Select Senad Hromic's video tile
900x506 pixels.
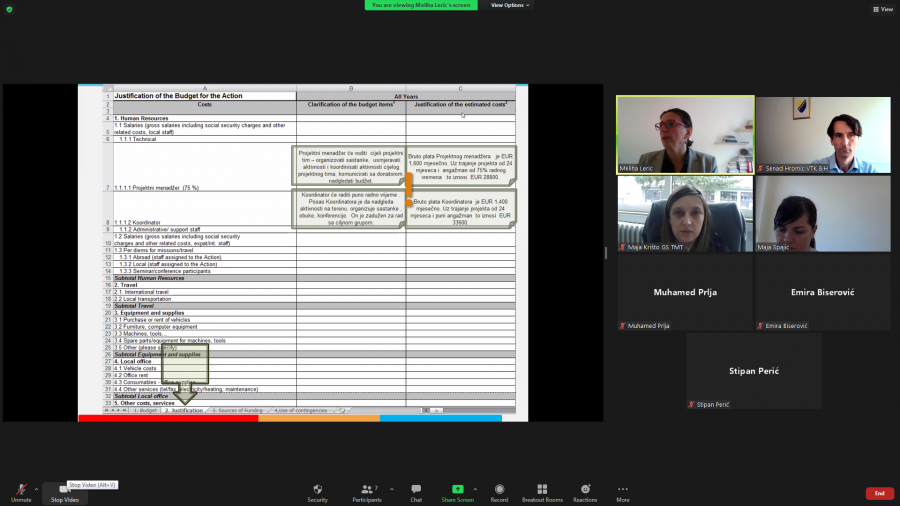pos(823,135)
